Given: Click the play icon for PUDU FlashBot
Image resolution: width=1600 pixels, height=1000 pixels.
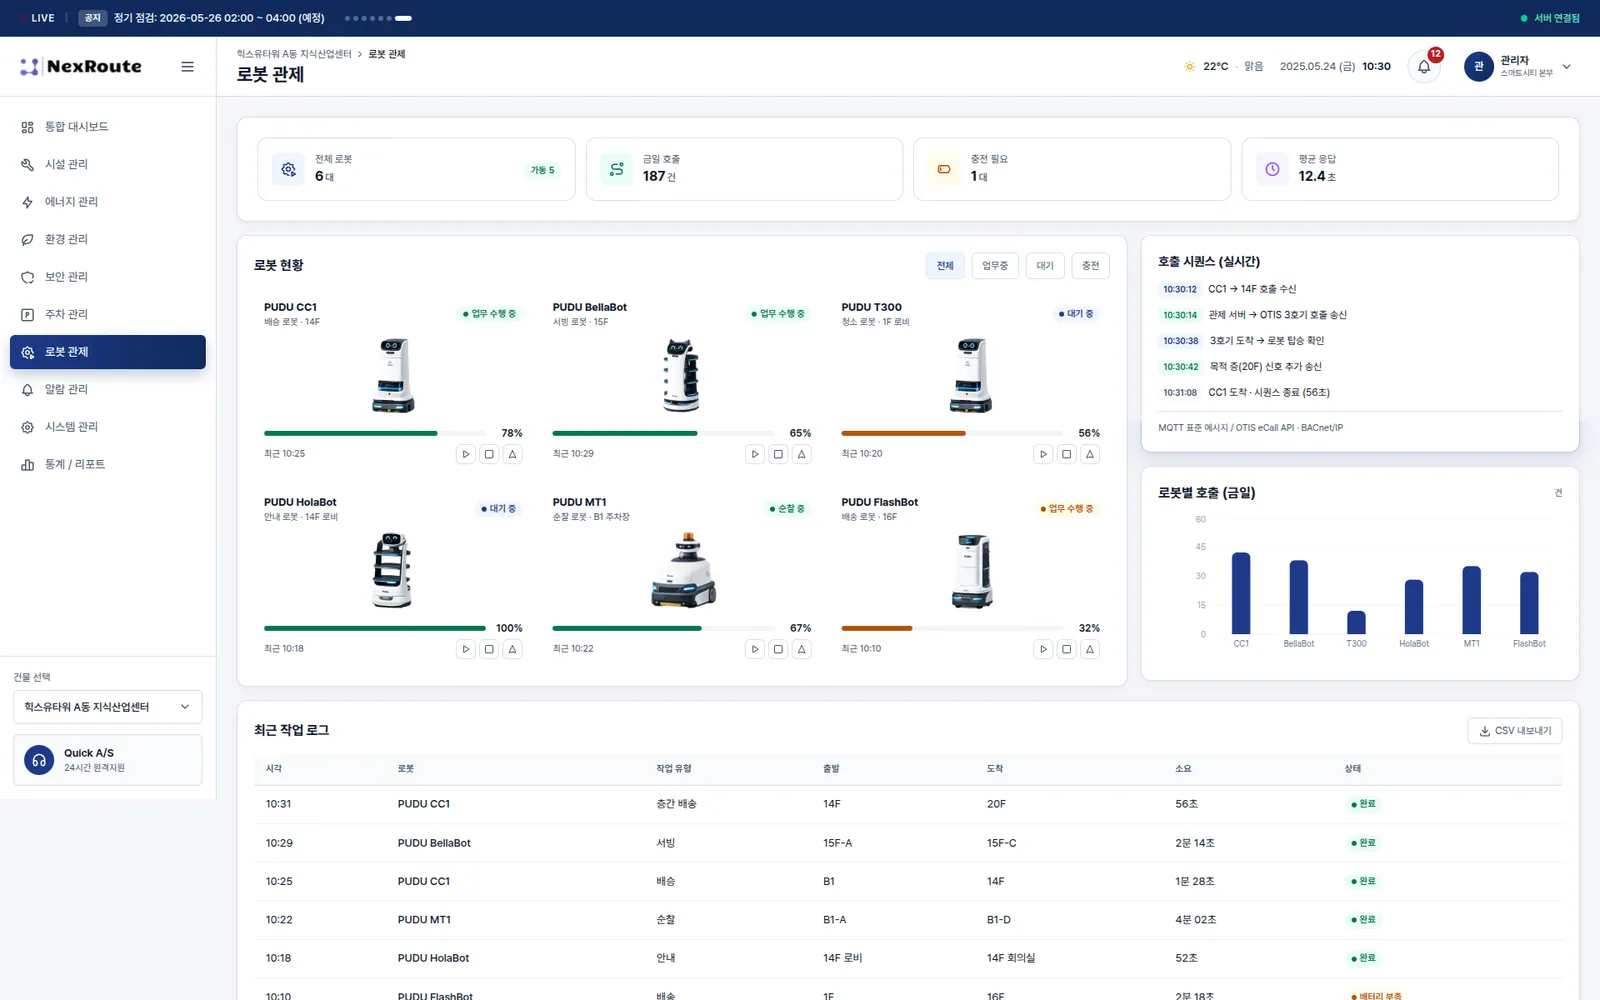Looking at the screenshot, I should click(1043, 649).
